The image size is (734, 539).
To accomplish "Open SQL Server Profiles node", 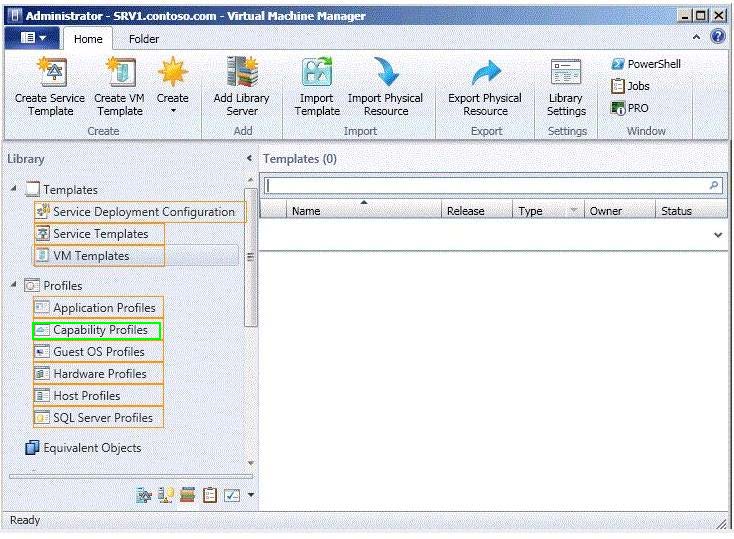I will click(x=98, y=418).
